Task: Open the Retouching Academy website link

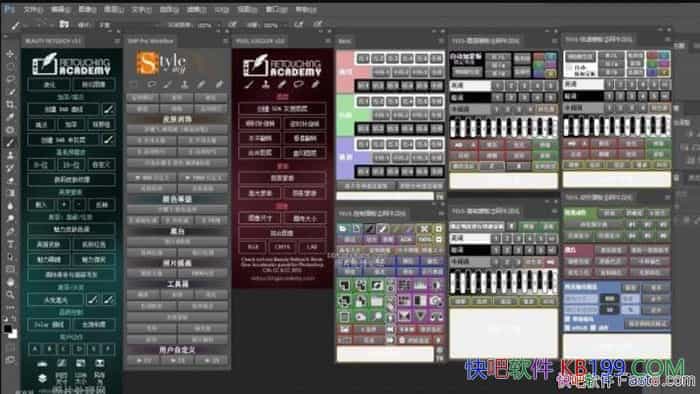Action: [x=282, y=278]
